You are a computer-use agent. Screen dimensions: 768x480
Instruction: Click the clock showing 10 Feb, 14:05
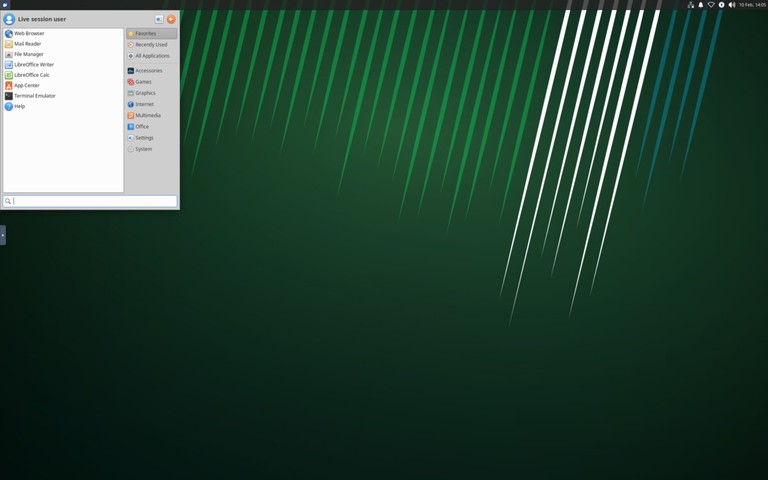point(752,4)
